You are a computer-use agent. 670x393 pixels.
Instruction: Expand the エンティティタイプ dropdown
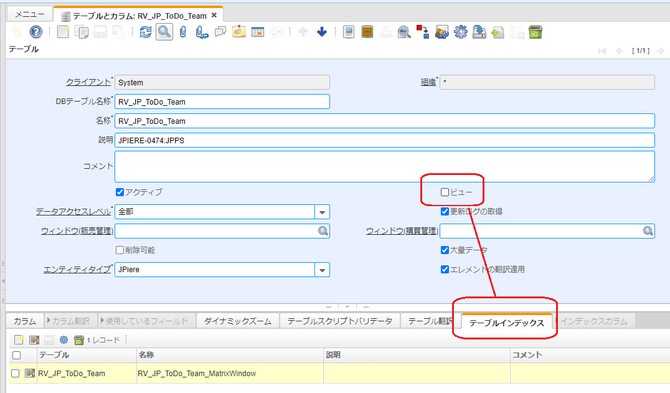pos(322,270)
